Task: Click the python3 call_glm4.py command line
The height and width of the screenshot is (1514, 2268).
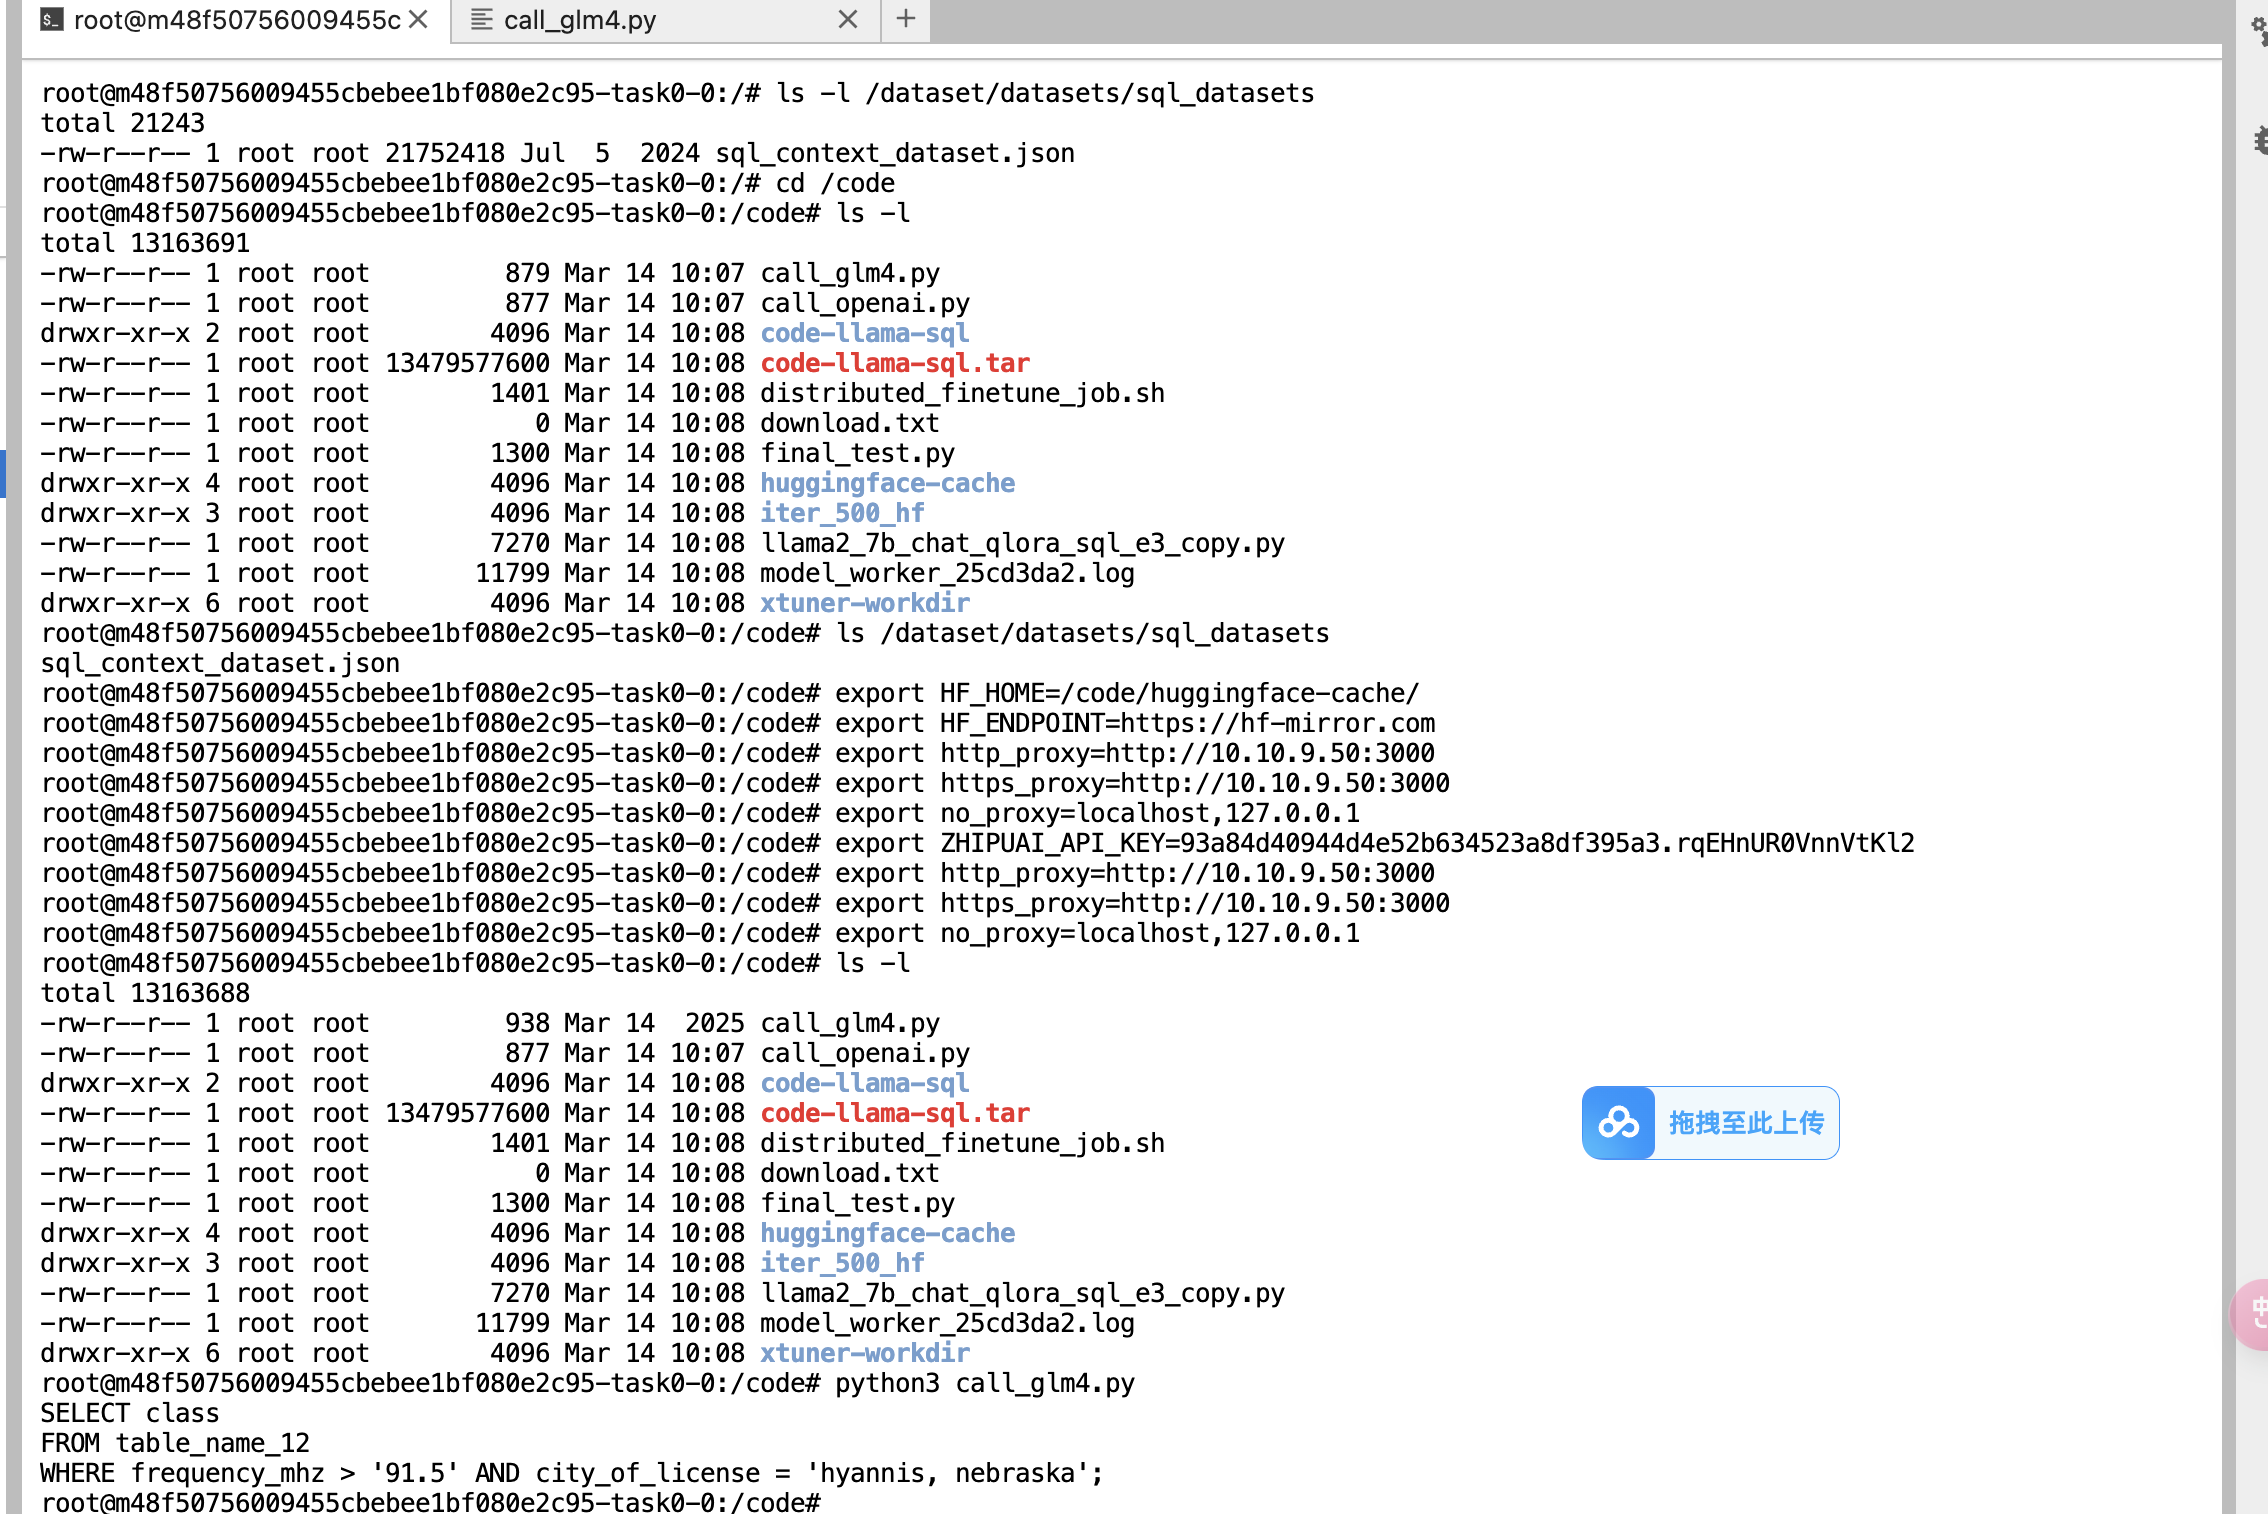Action: tap(985, 1383)
